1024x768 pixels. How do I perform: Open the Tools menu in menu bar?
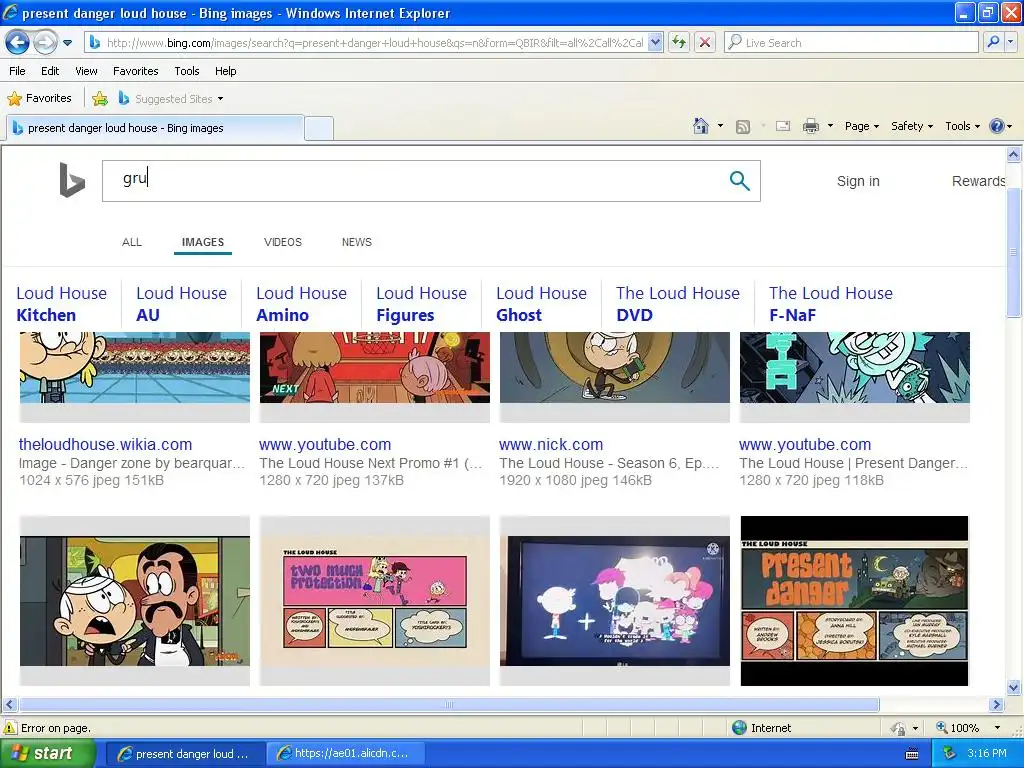click(187, 71)
